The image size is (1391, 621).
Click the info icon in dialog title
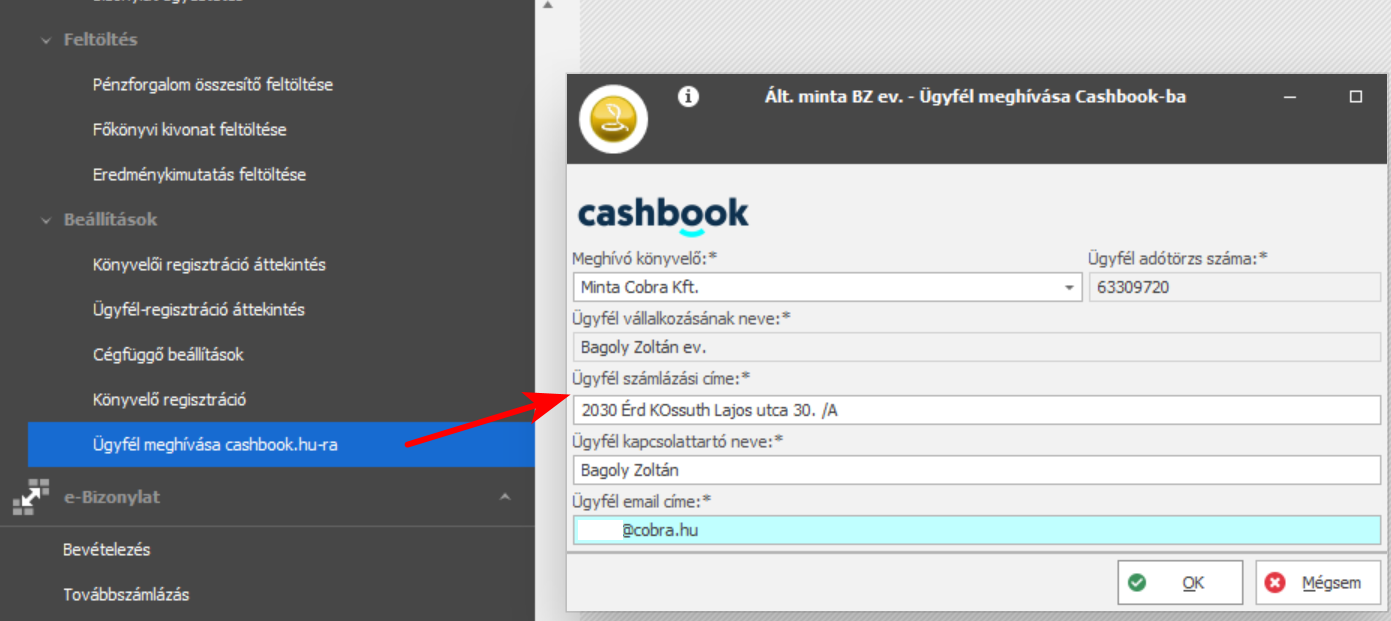tap(688, 96)
